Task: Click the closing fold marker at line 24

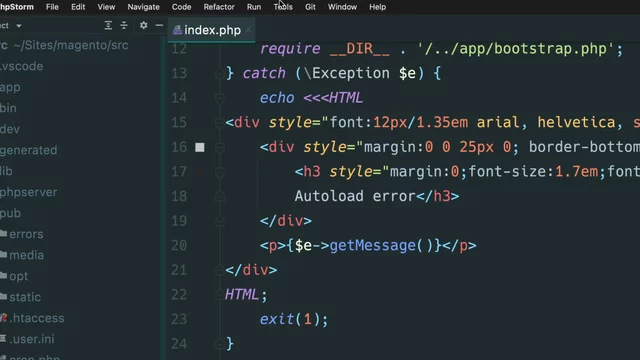Action: pyautogui.click(x=220, y=344)
